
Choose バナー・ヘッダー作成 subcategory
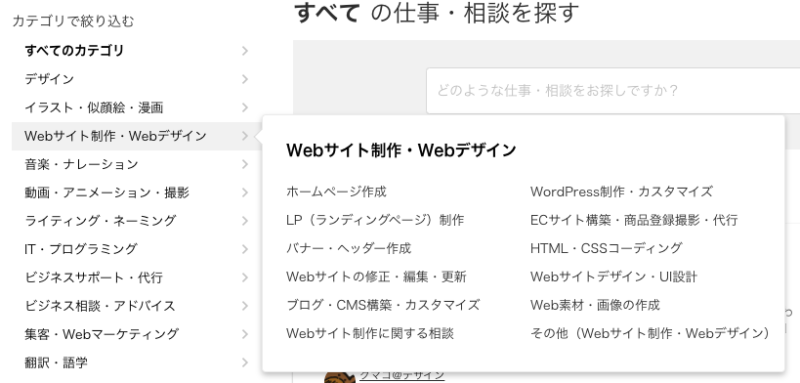tap(348, 248)
